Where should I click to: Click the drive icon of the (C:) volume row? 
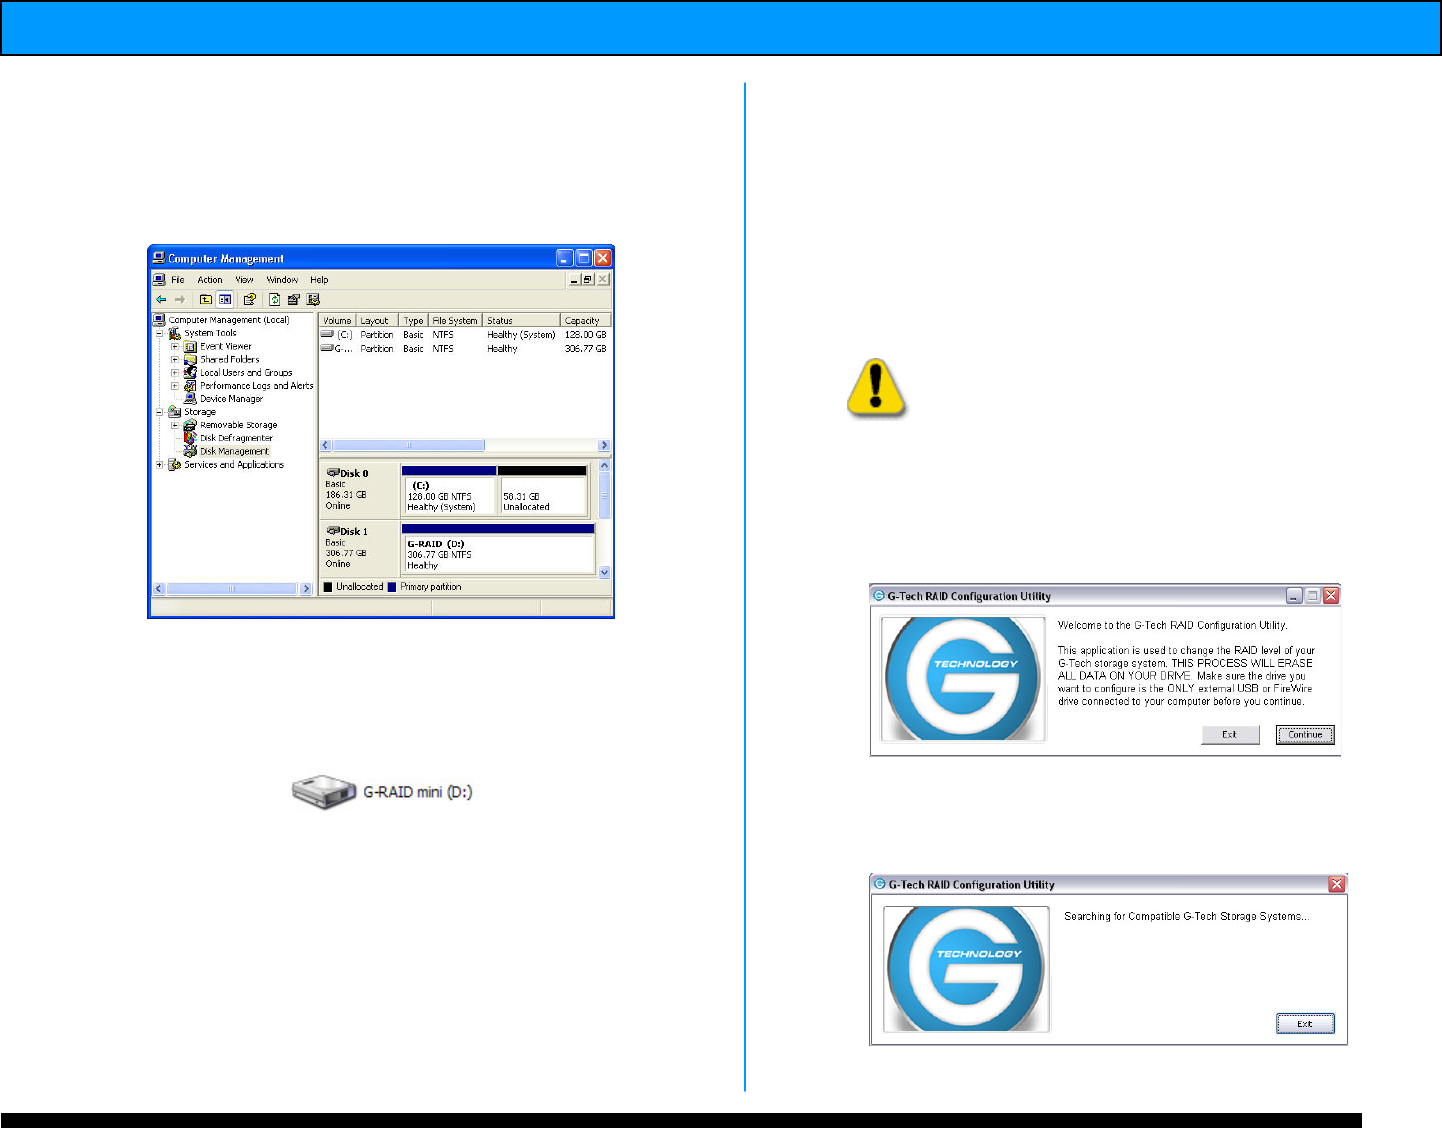pos(327,334)
